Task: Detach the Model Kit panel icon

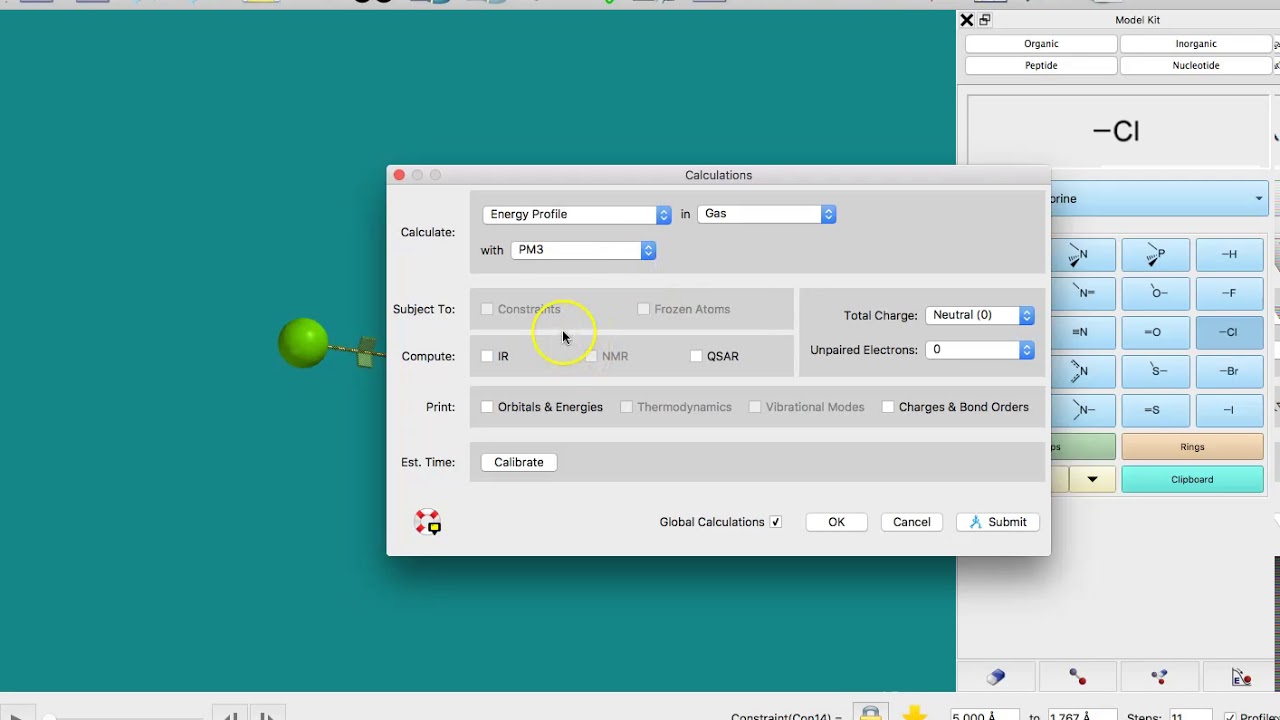Action: (x=985, y=20)
